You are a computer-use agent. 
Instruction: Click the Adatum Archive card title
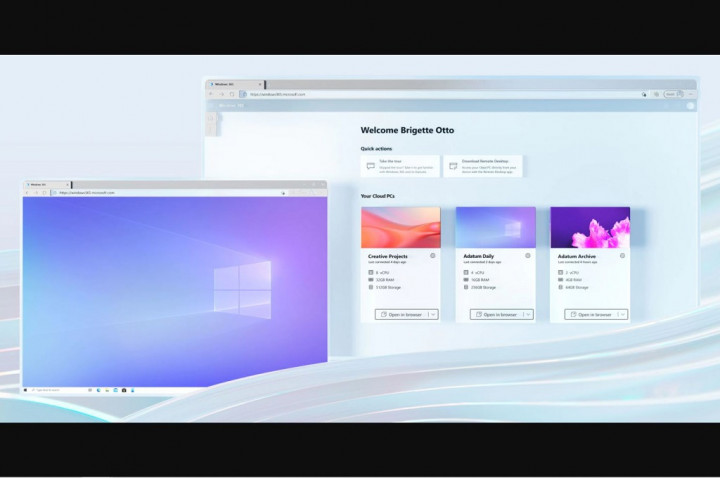pos(577,256)
